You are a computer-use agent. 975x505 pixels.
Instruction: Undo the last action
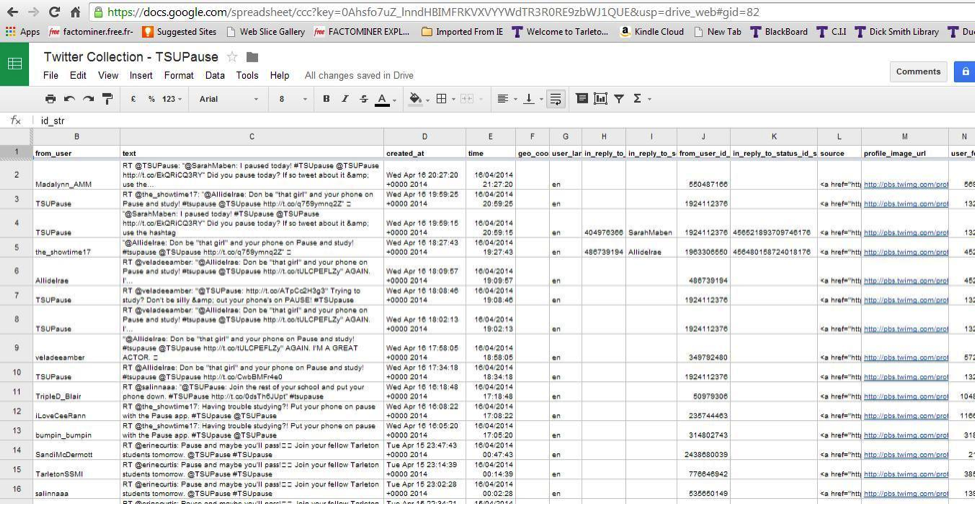[69, 99]
